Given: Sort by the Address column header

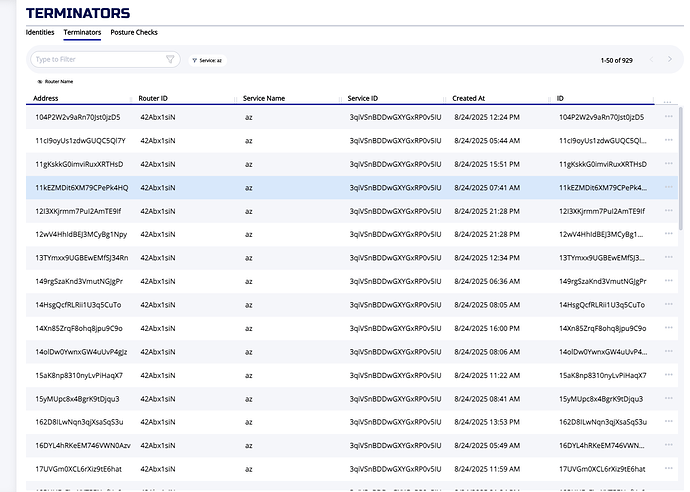Looking at the screenshot, I should point(47,98).
